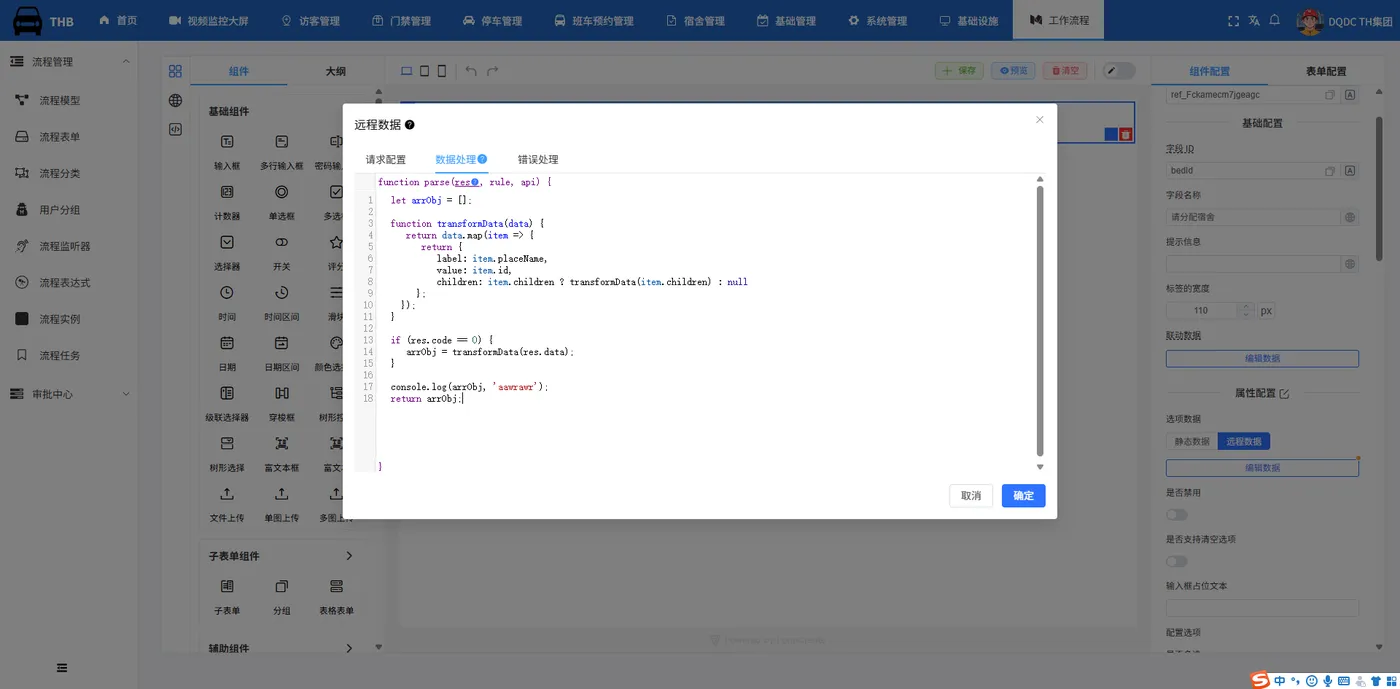Select the 静态数据 option
This screenshot has width=1400, height=689.
point(1192,441)
